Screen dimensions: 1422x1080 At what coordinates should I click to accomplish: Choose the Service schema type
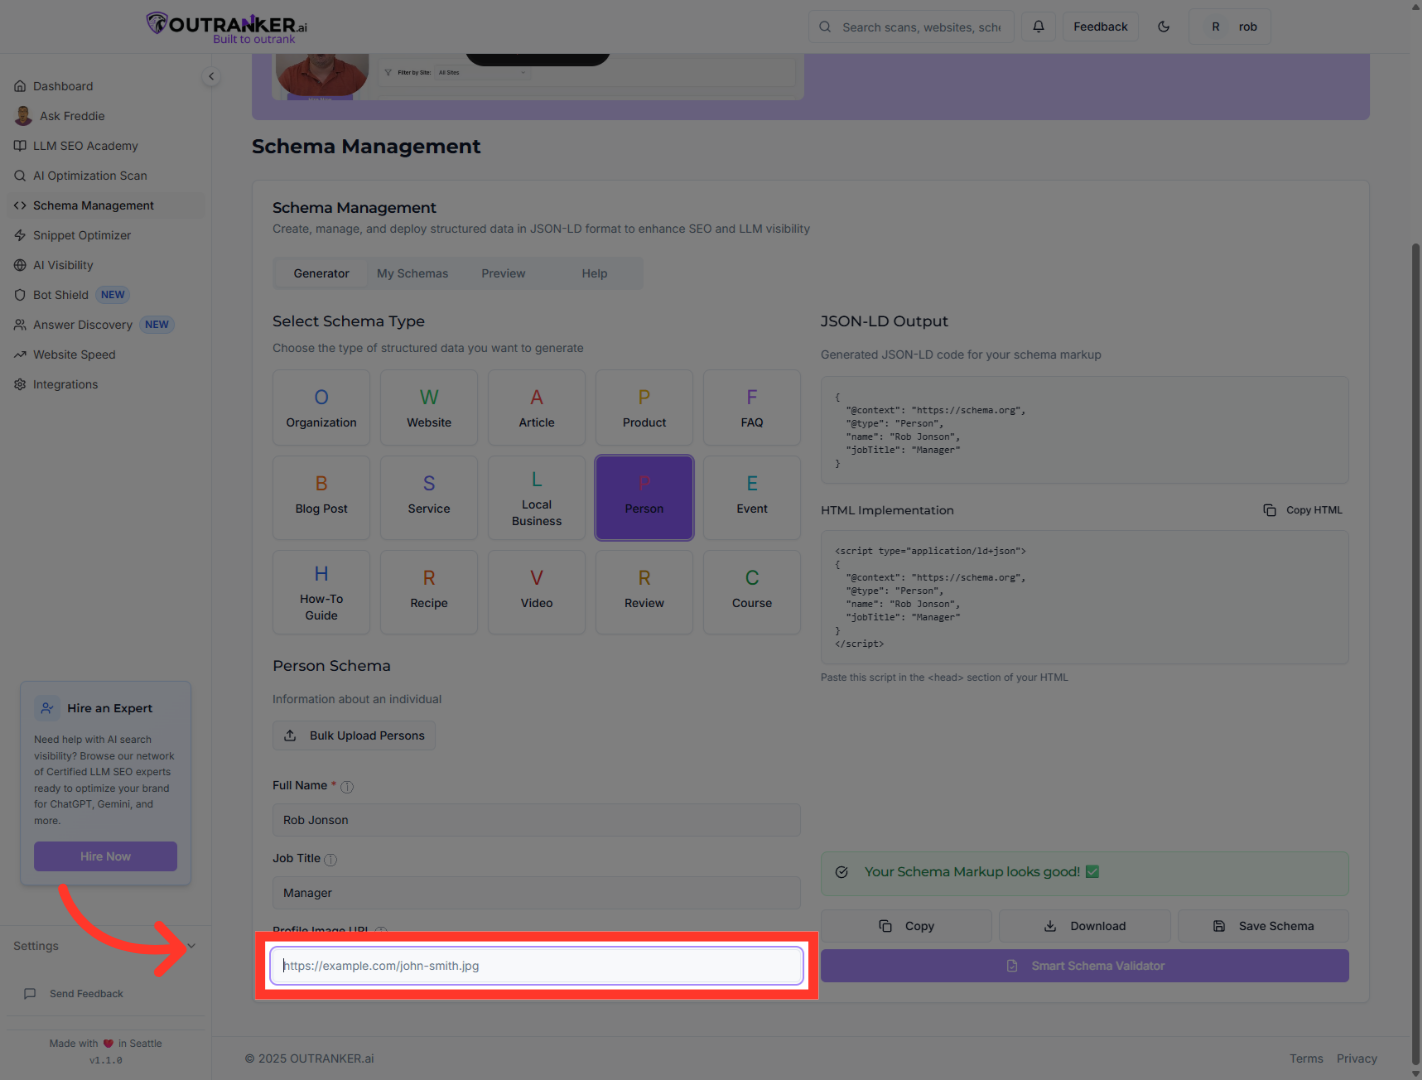point(429,498)
